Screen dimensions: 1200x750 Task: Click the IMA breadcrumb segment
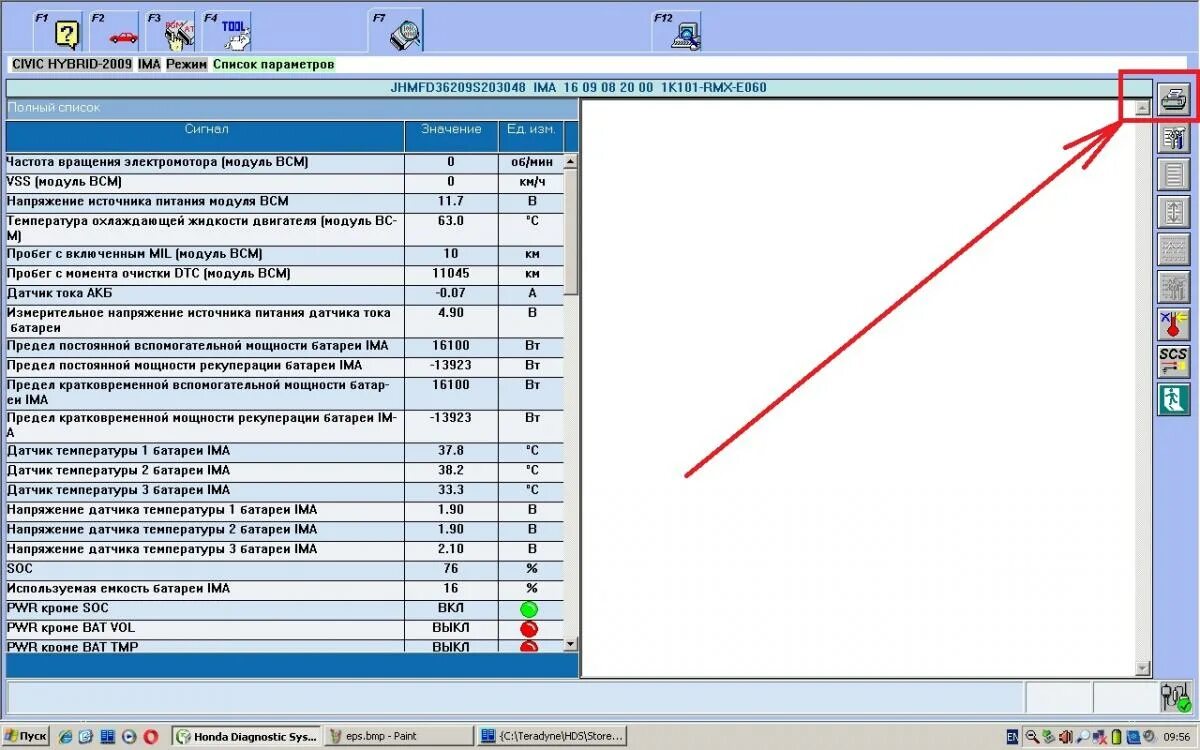coord(149,64)
